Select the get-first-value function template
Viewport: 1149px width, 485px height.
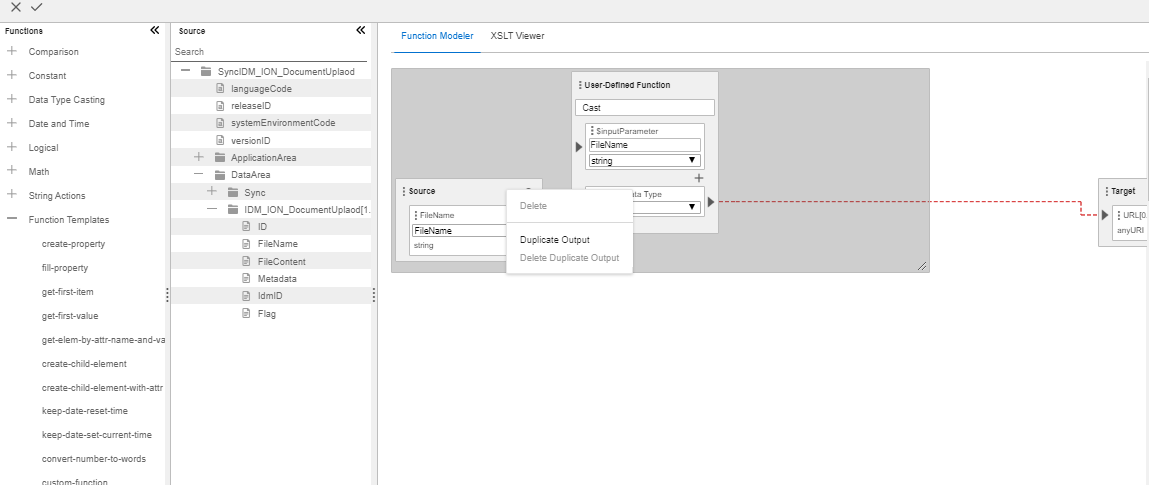pos(70,316)
